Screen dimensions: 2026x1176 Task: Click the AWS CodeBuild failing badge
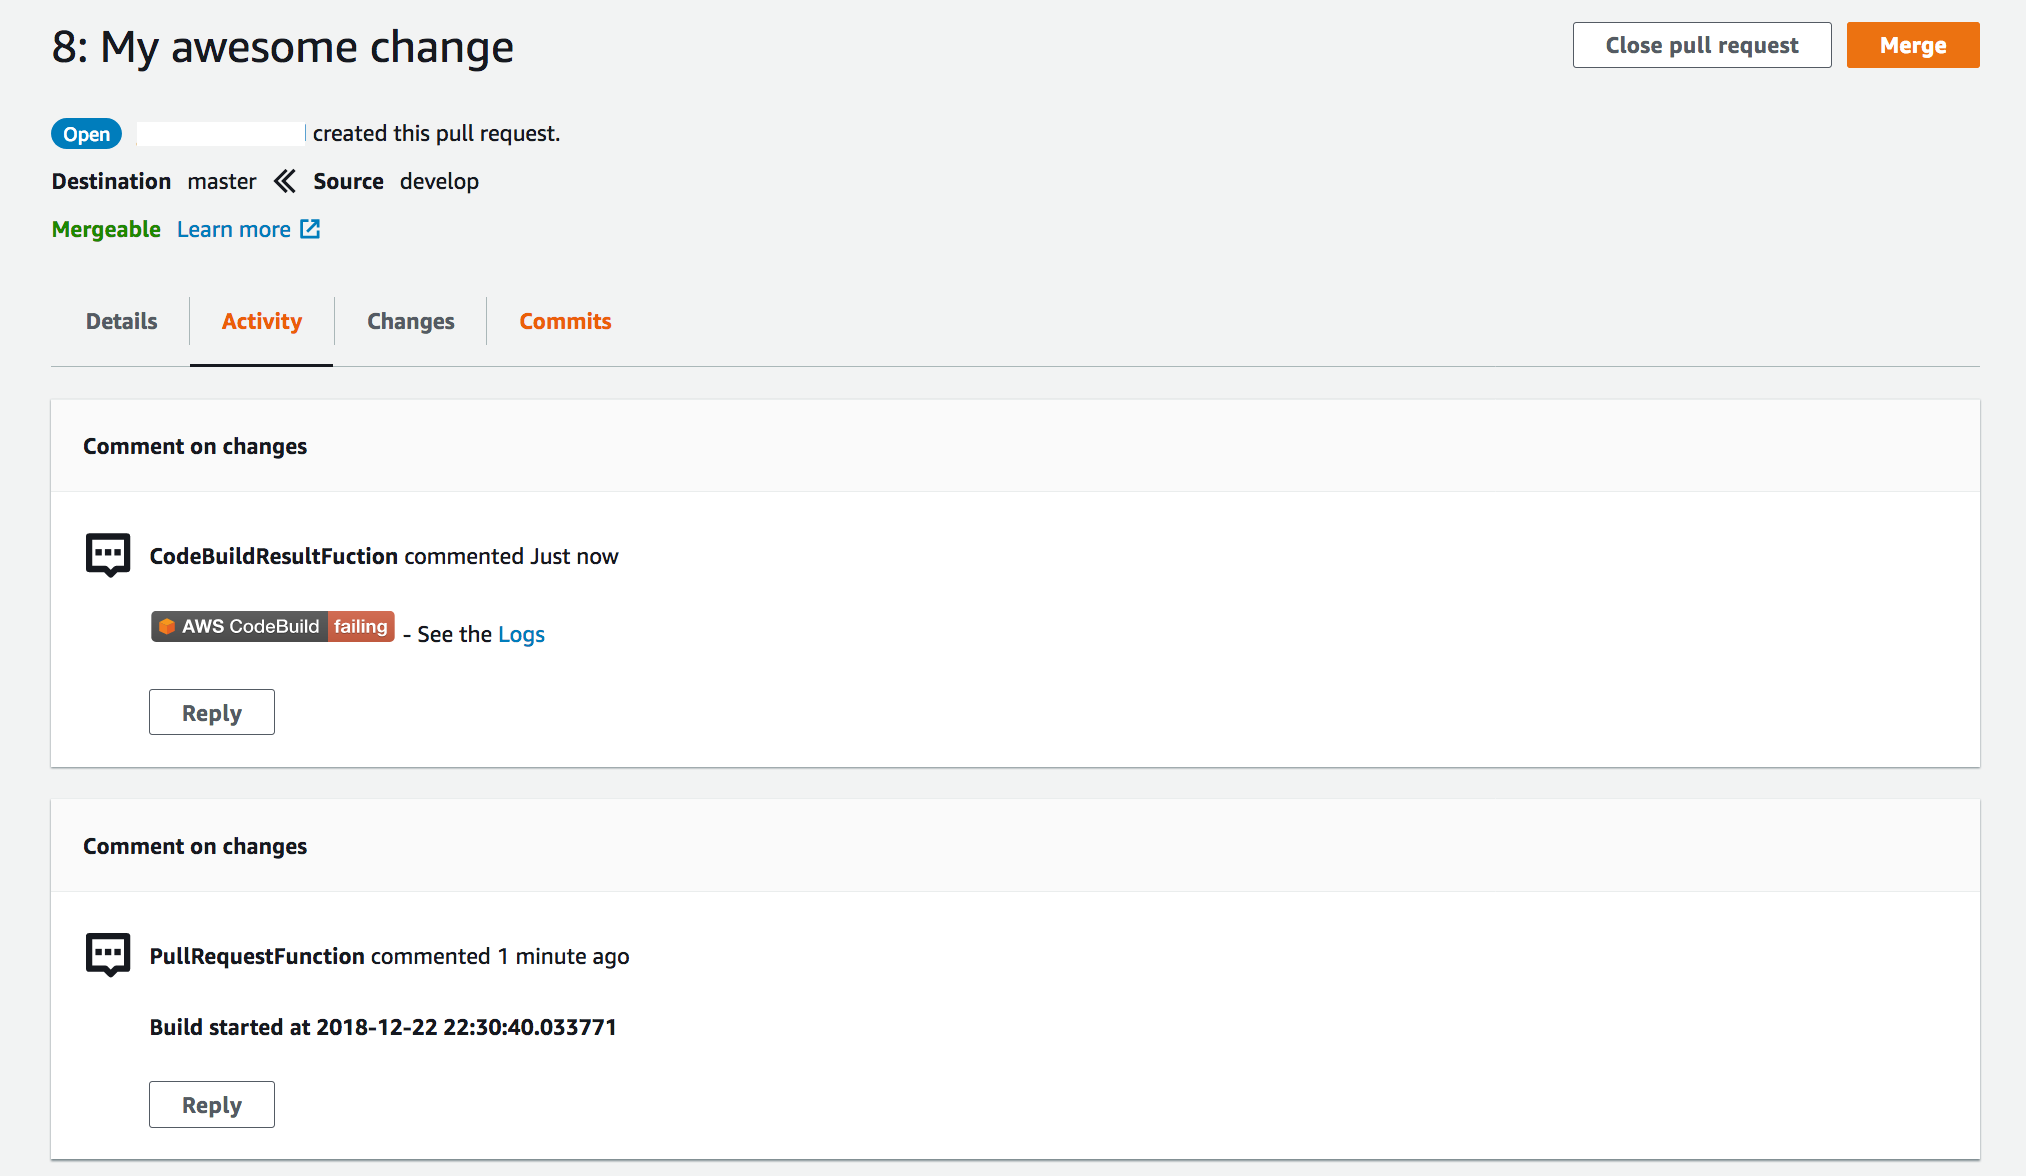tap(273, 626)
